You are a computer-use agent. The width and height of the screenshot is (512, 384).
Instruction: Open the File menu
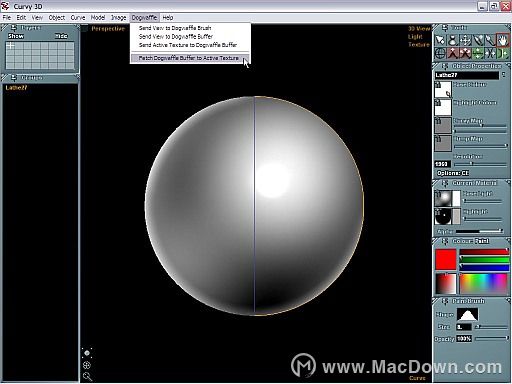(x=7, y=18)
